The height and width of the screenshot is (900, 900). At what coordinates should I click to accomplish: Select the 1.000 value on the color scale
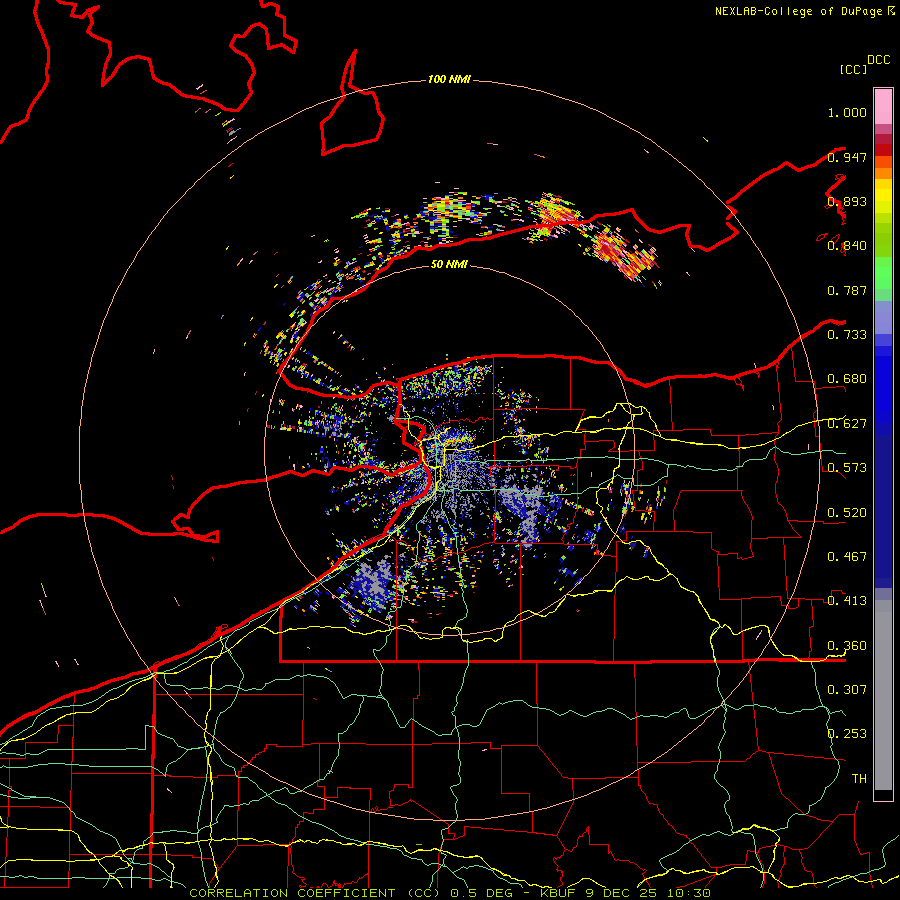click(847, 112)
